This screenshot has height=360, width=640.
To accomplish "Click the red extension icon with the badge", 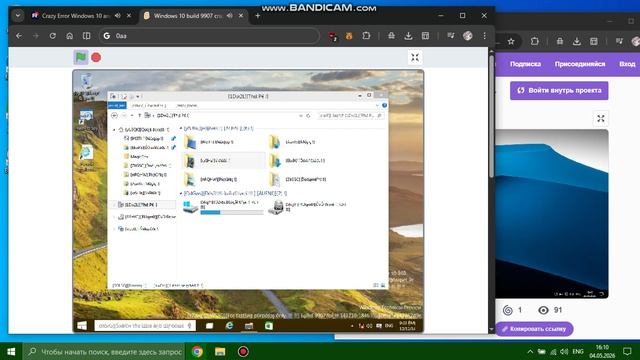I will [333, 36].
